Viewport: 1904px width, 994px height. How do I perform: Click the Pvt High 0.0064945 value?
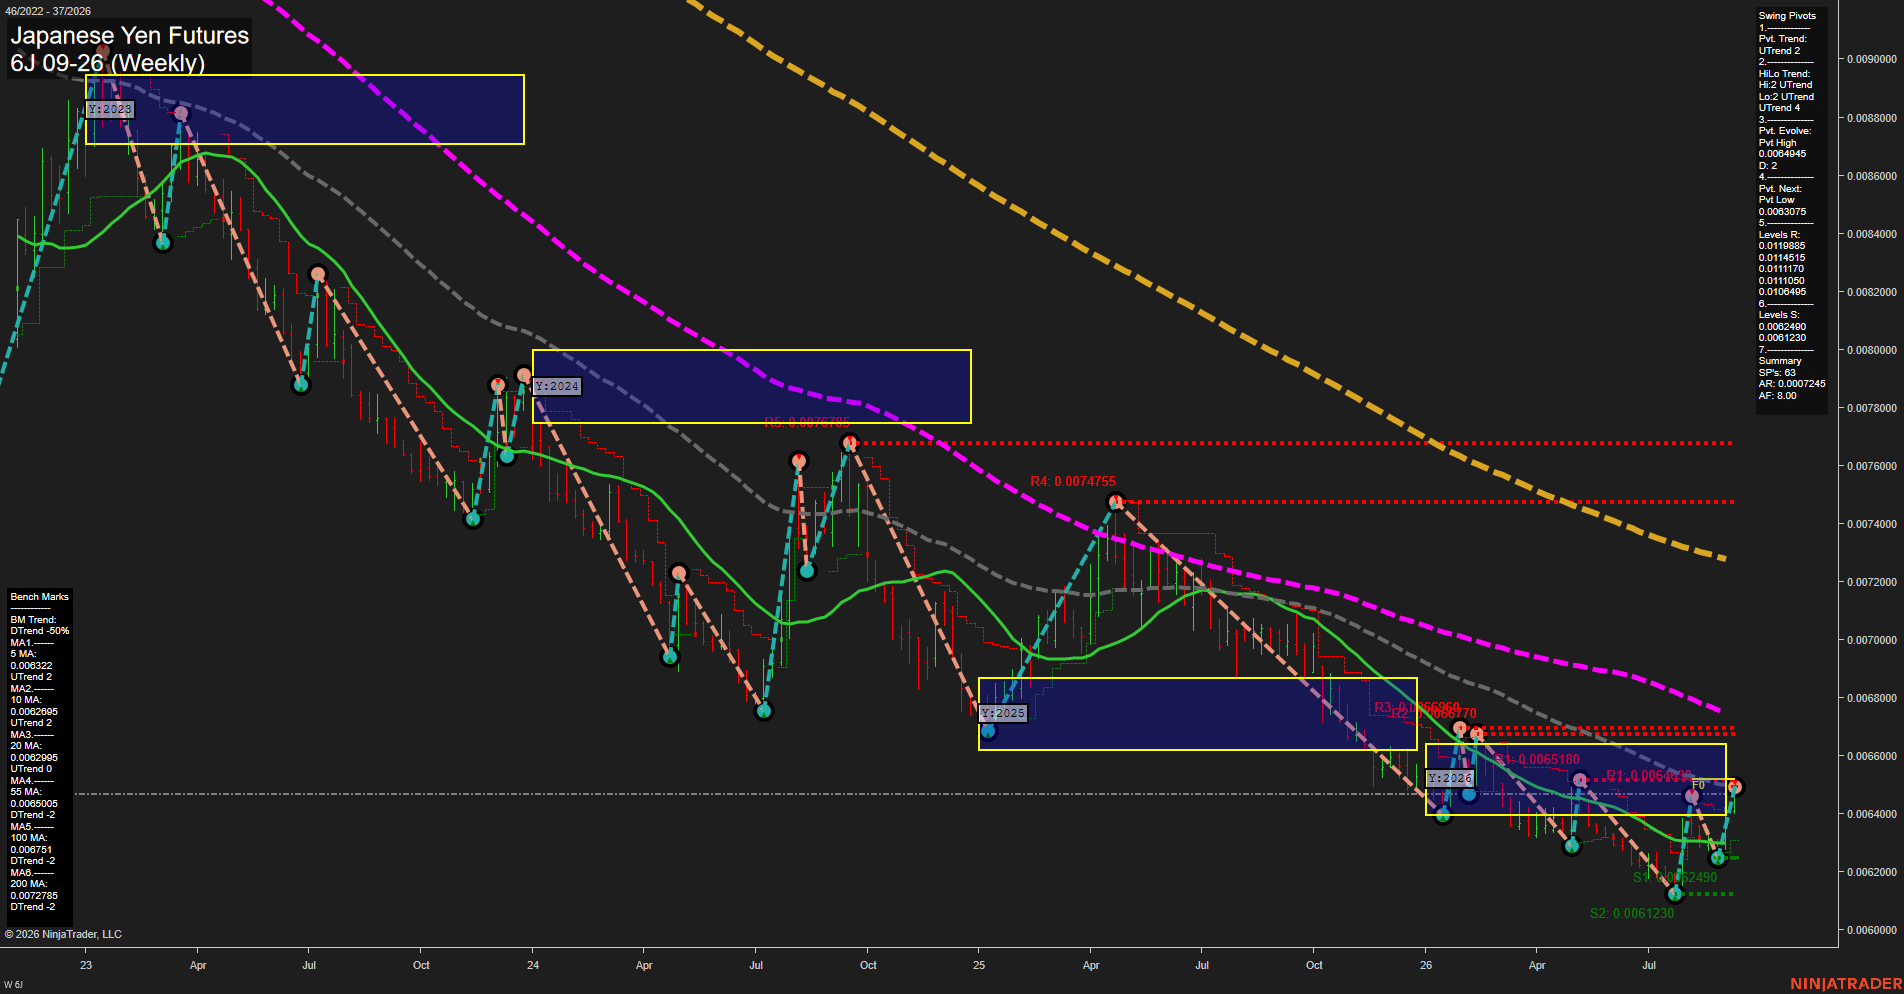click(1782, 148)
